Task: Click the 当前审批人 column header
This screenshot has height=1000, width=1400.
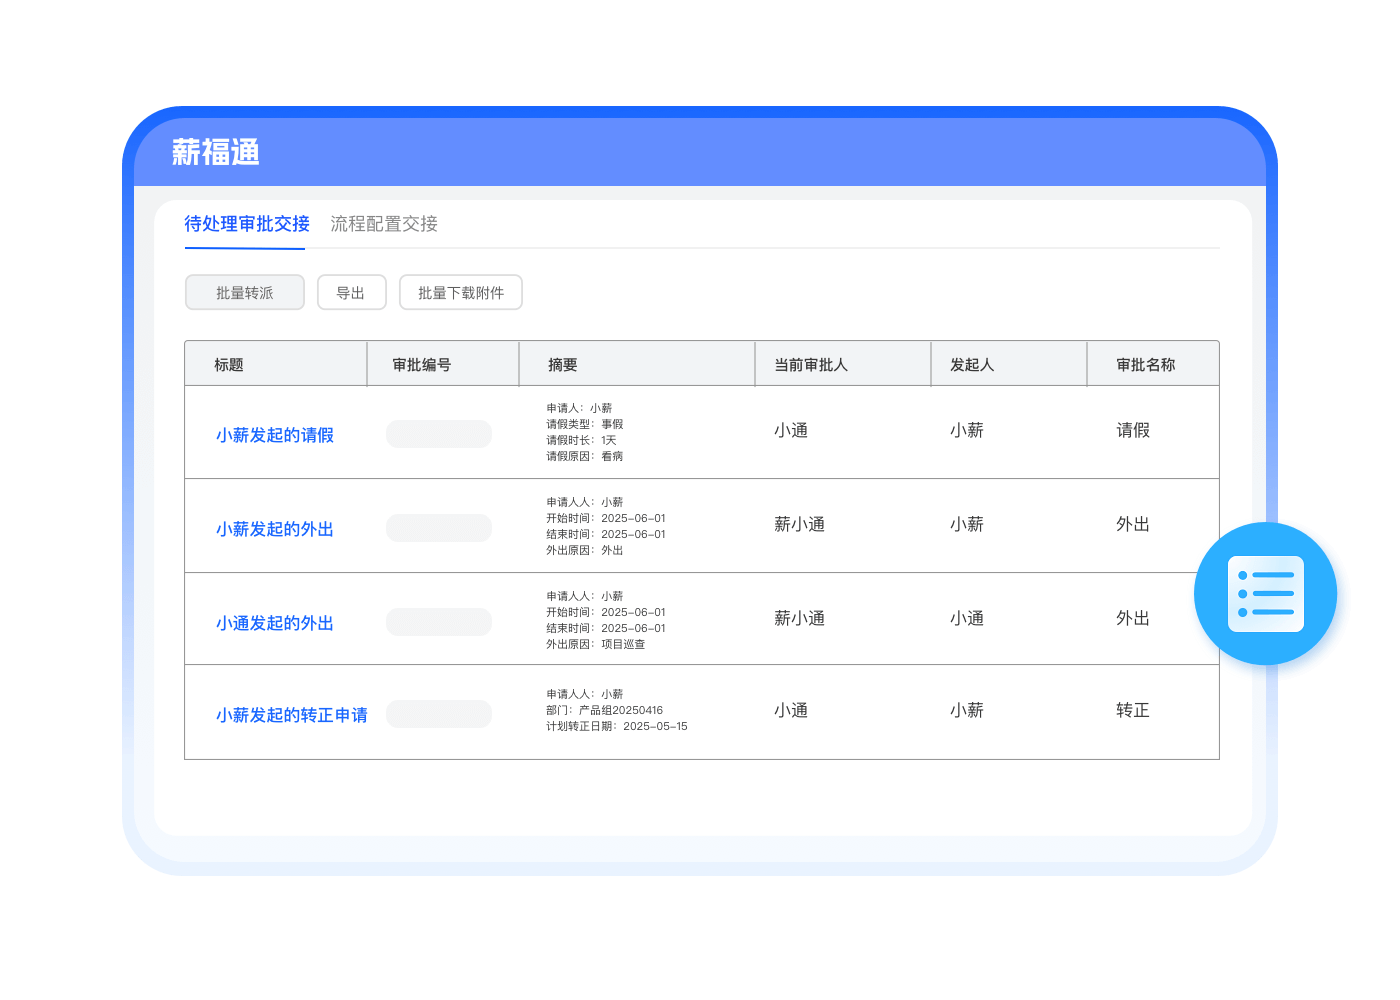Action: pos(811,365)
